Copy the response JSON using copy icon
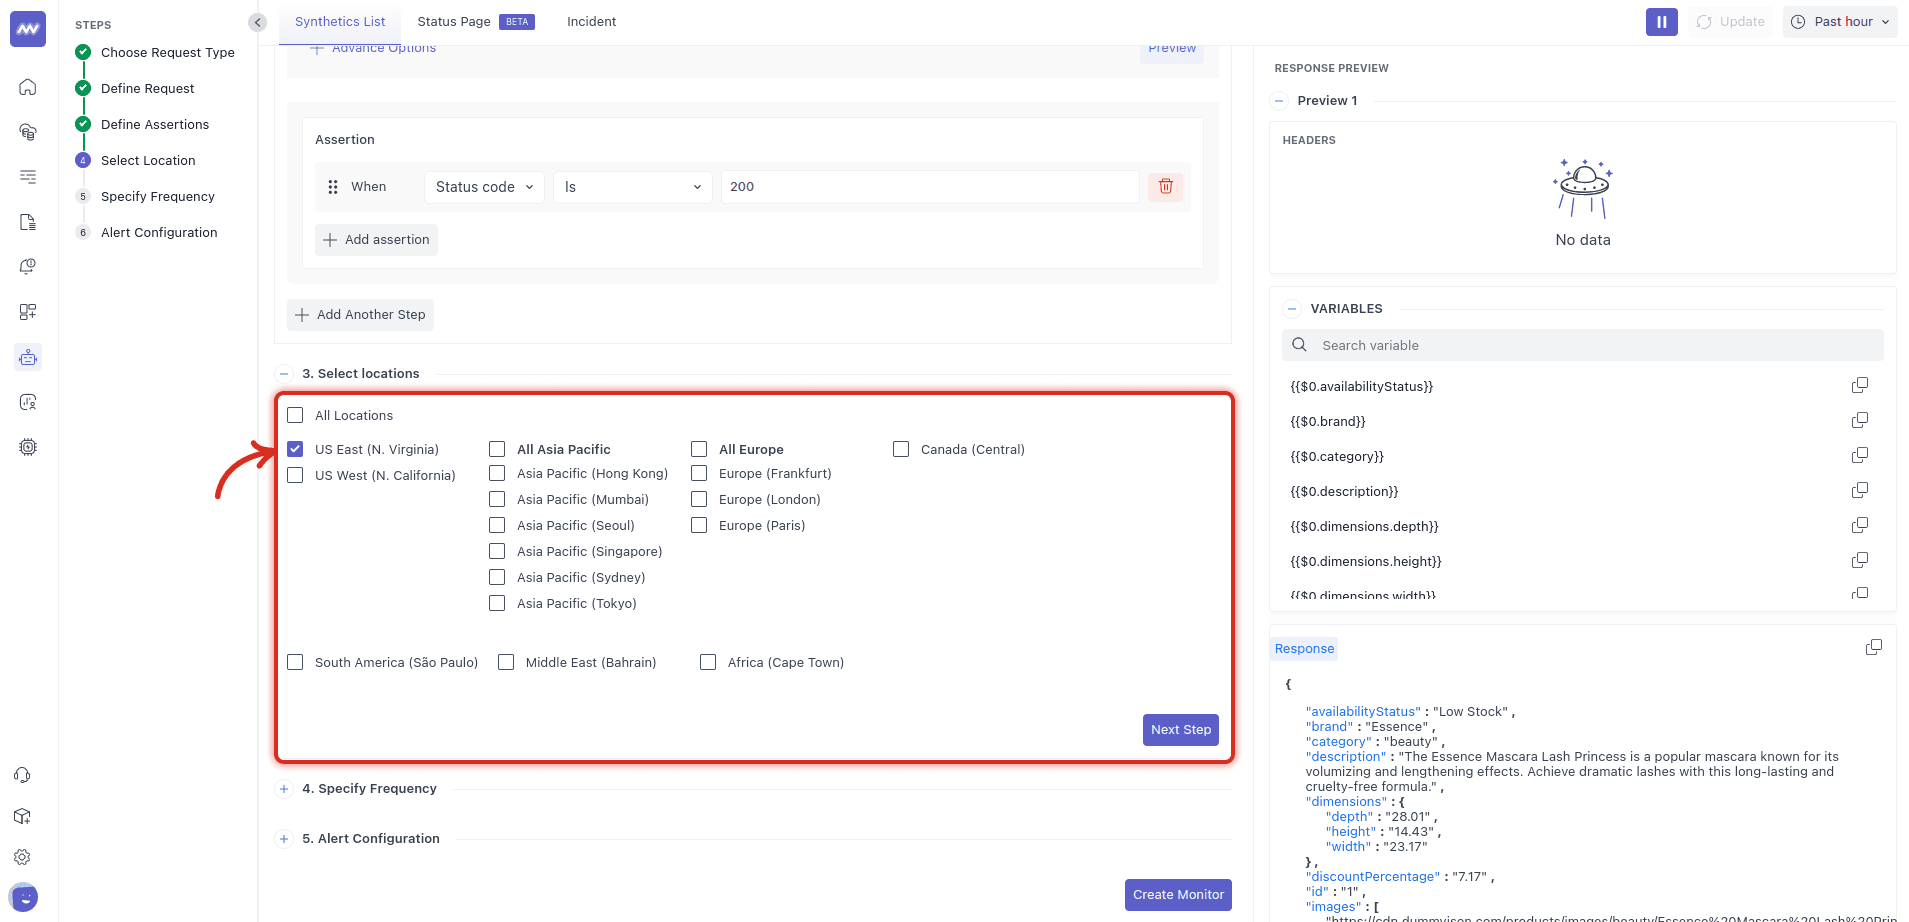Image resolution: width=1909 pixels, height=922 pixels. click(x=1873, y=648)
